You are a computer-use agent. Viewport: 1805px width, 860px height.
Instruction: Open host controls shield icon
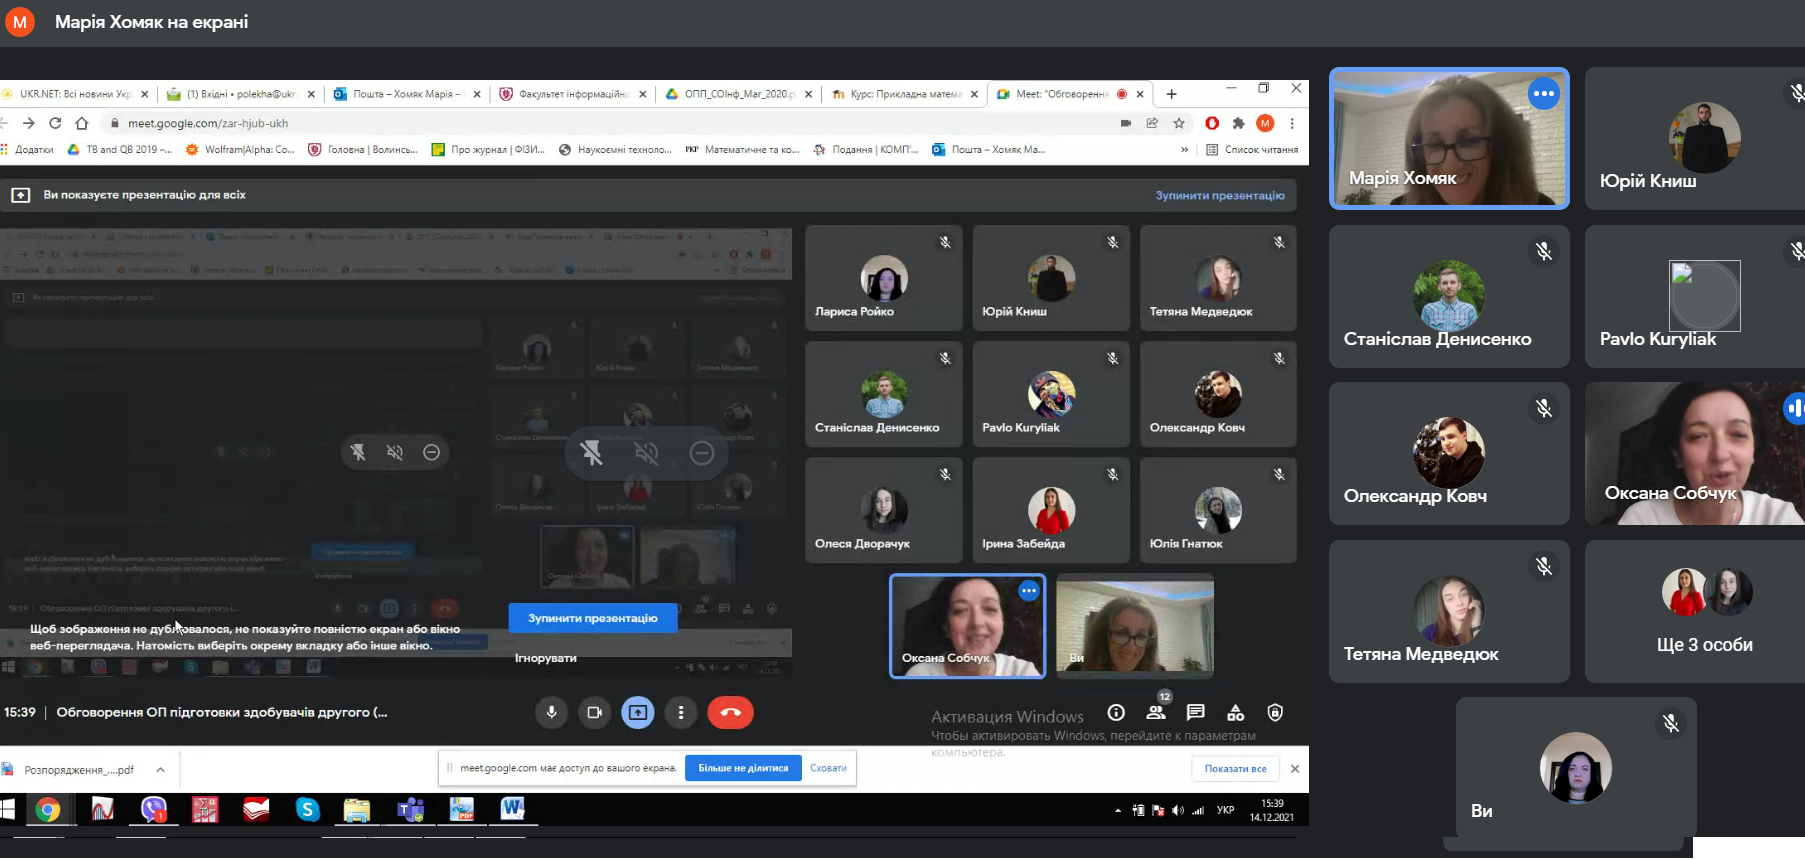1275,713
